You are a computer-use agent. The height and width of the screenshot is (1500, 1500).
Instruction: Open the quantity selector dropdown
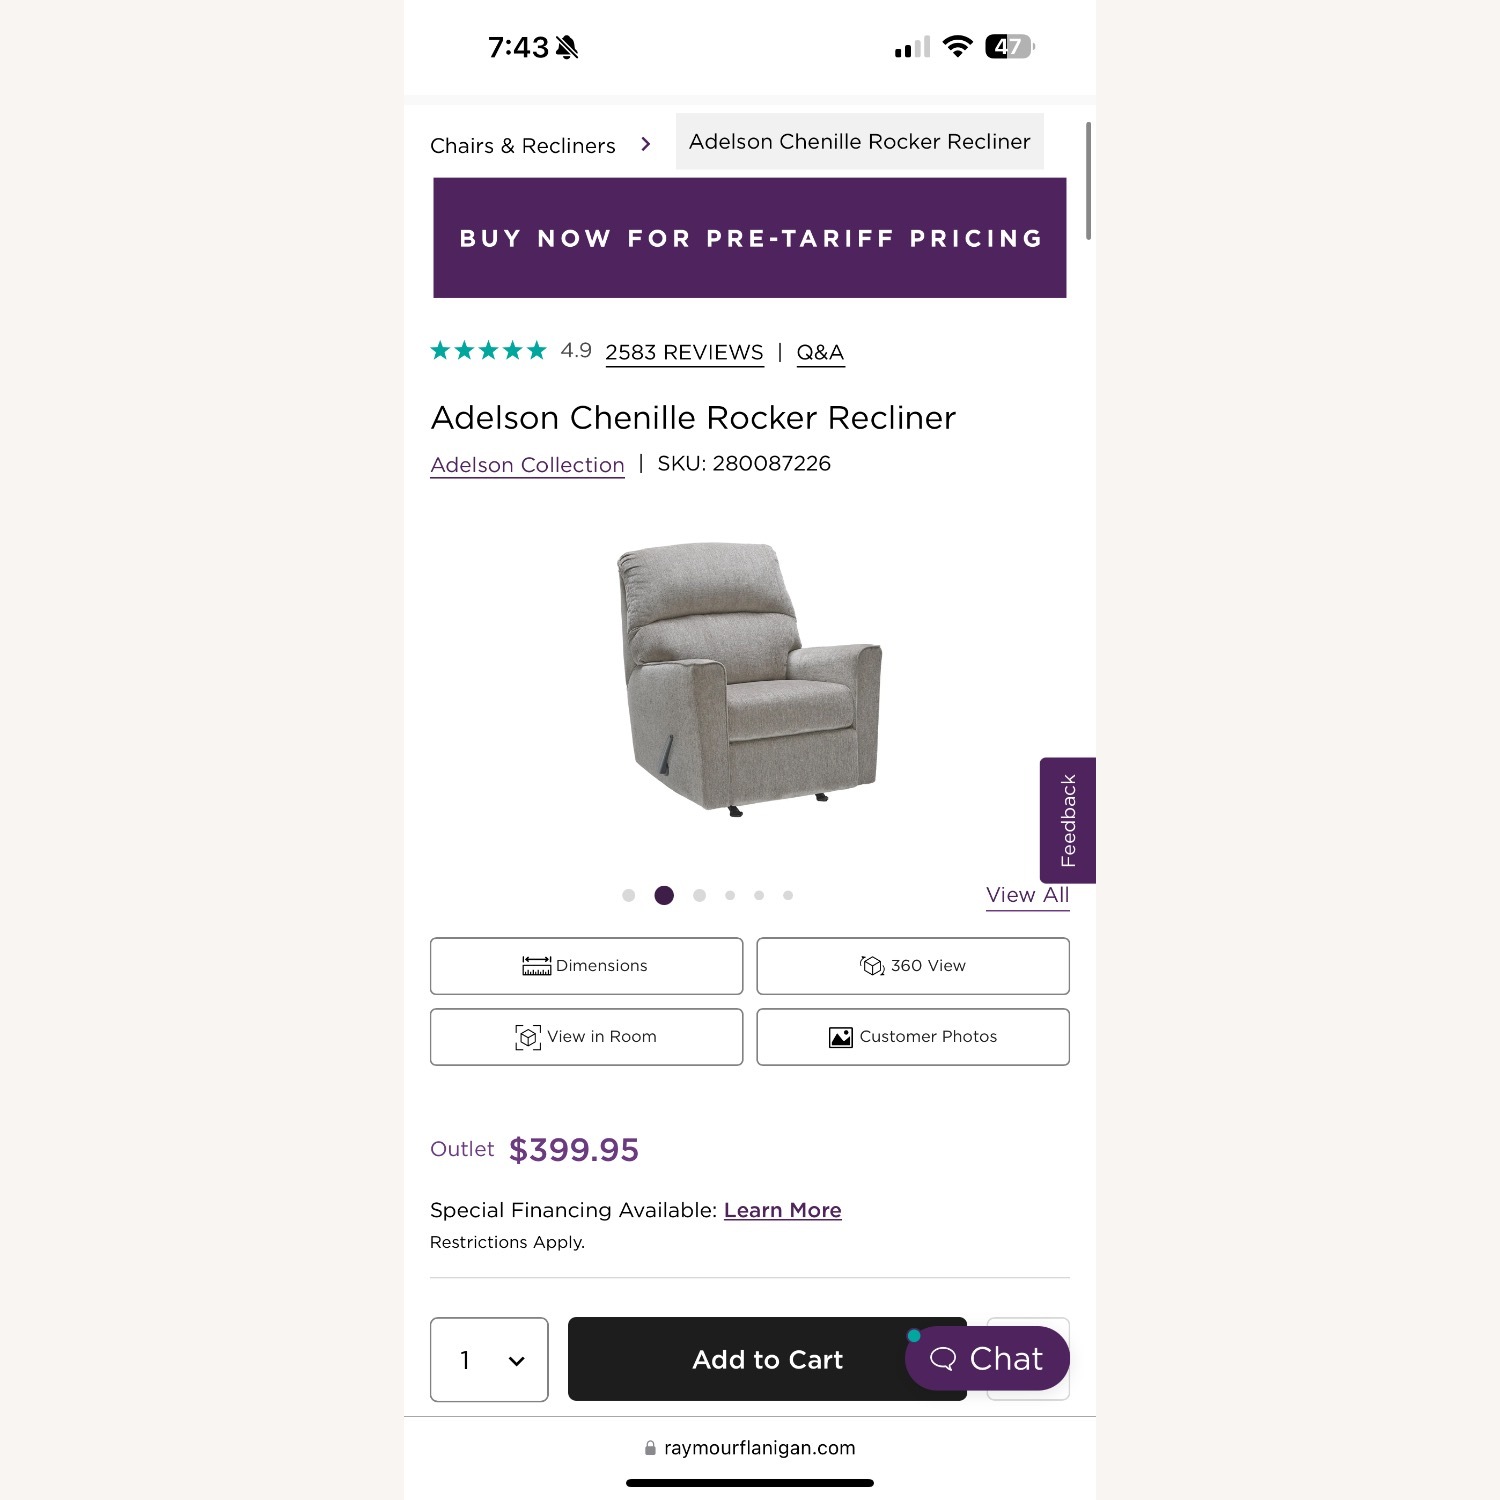(x=489, y=1360)
